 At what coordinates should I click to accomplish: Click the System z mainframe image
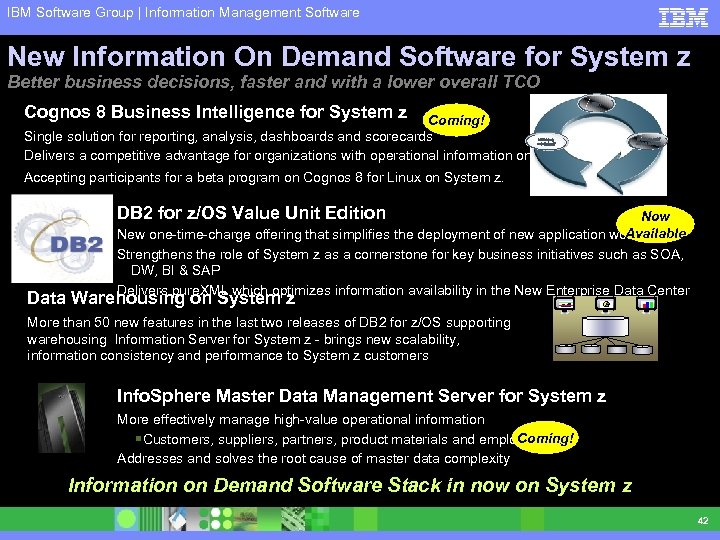pos(61,418)
